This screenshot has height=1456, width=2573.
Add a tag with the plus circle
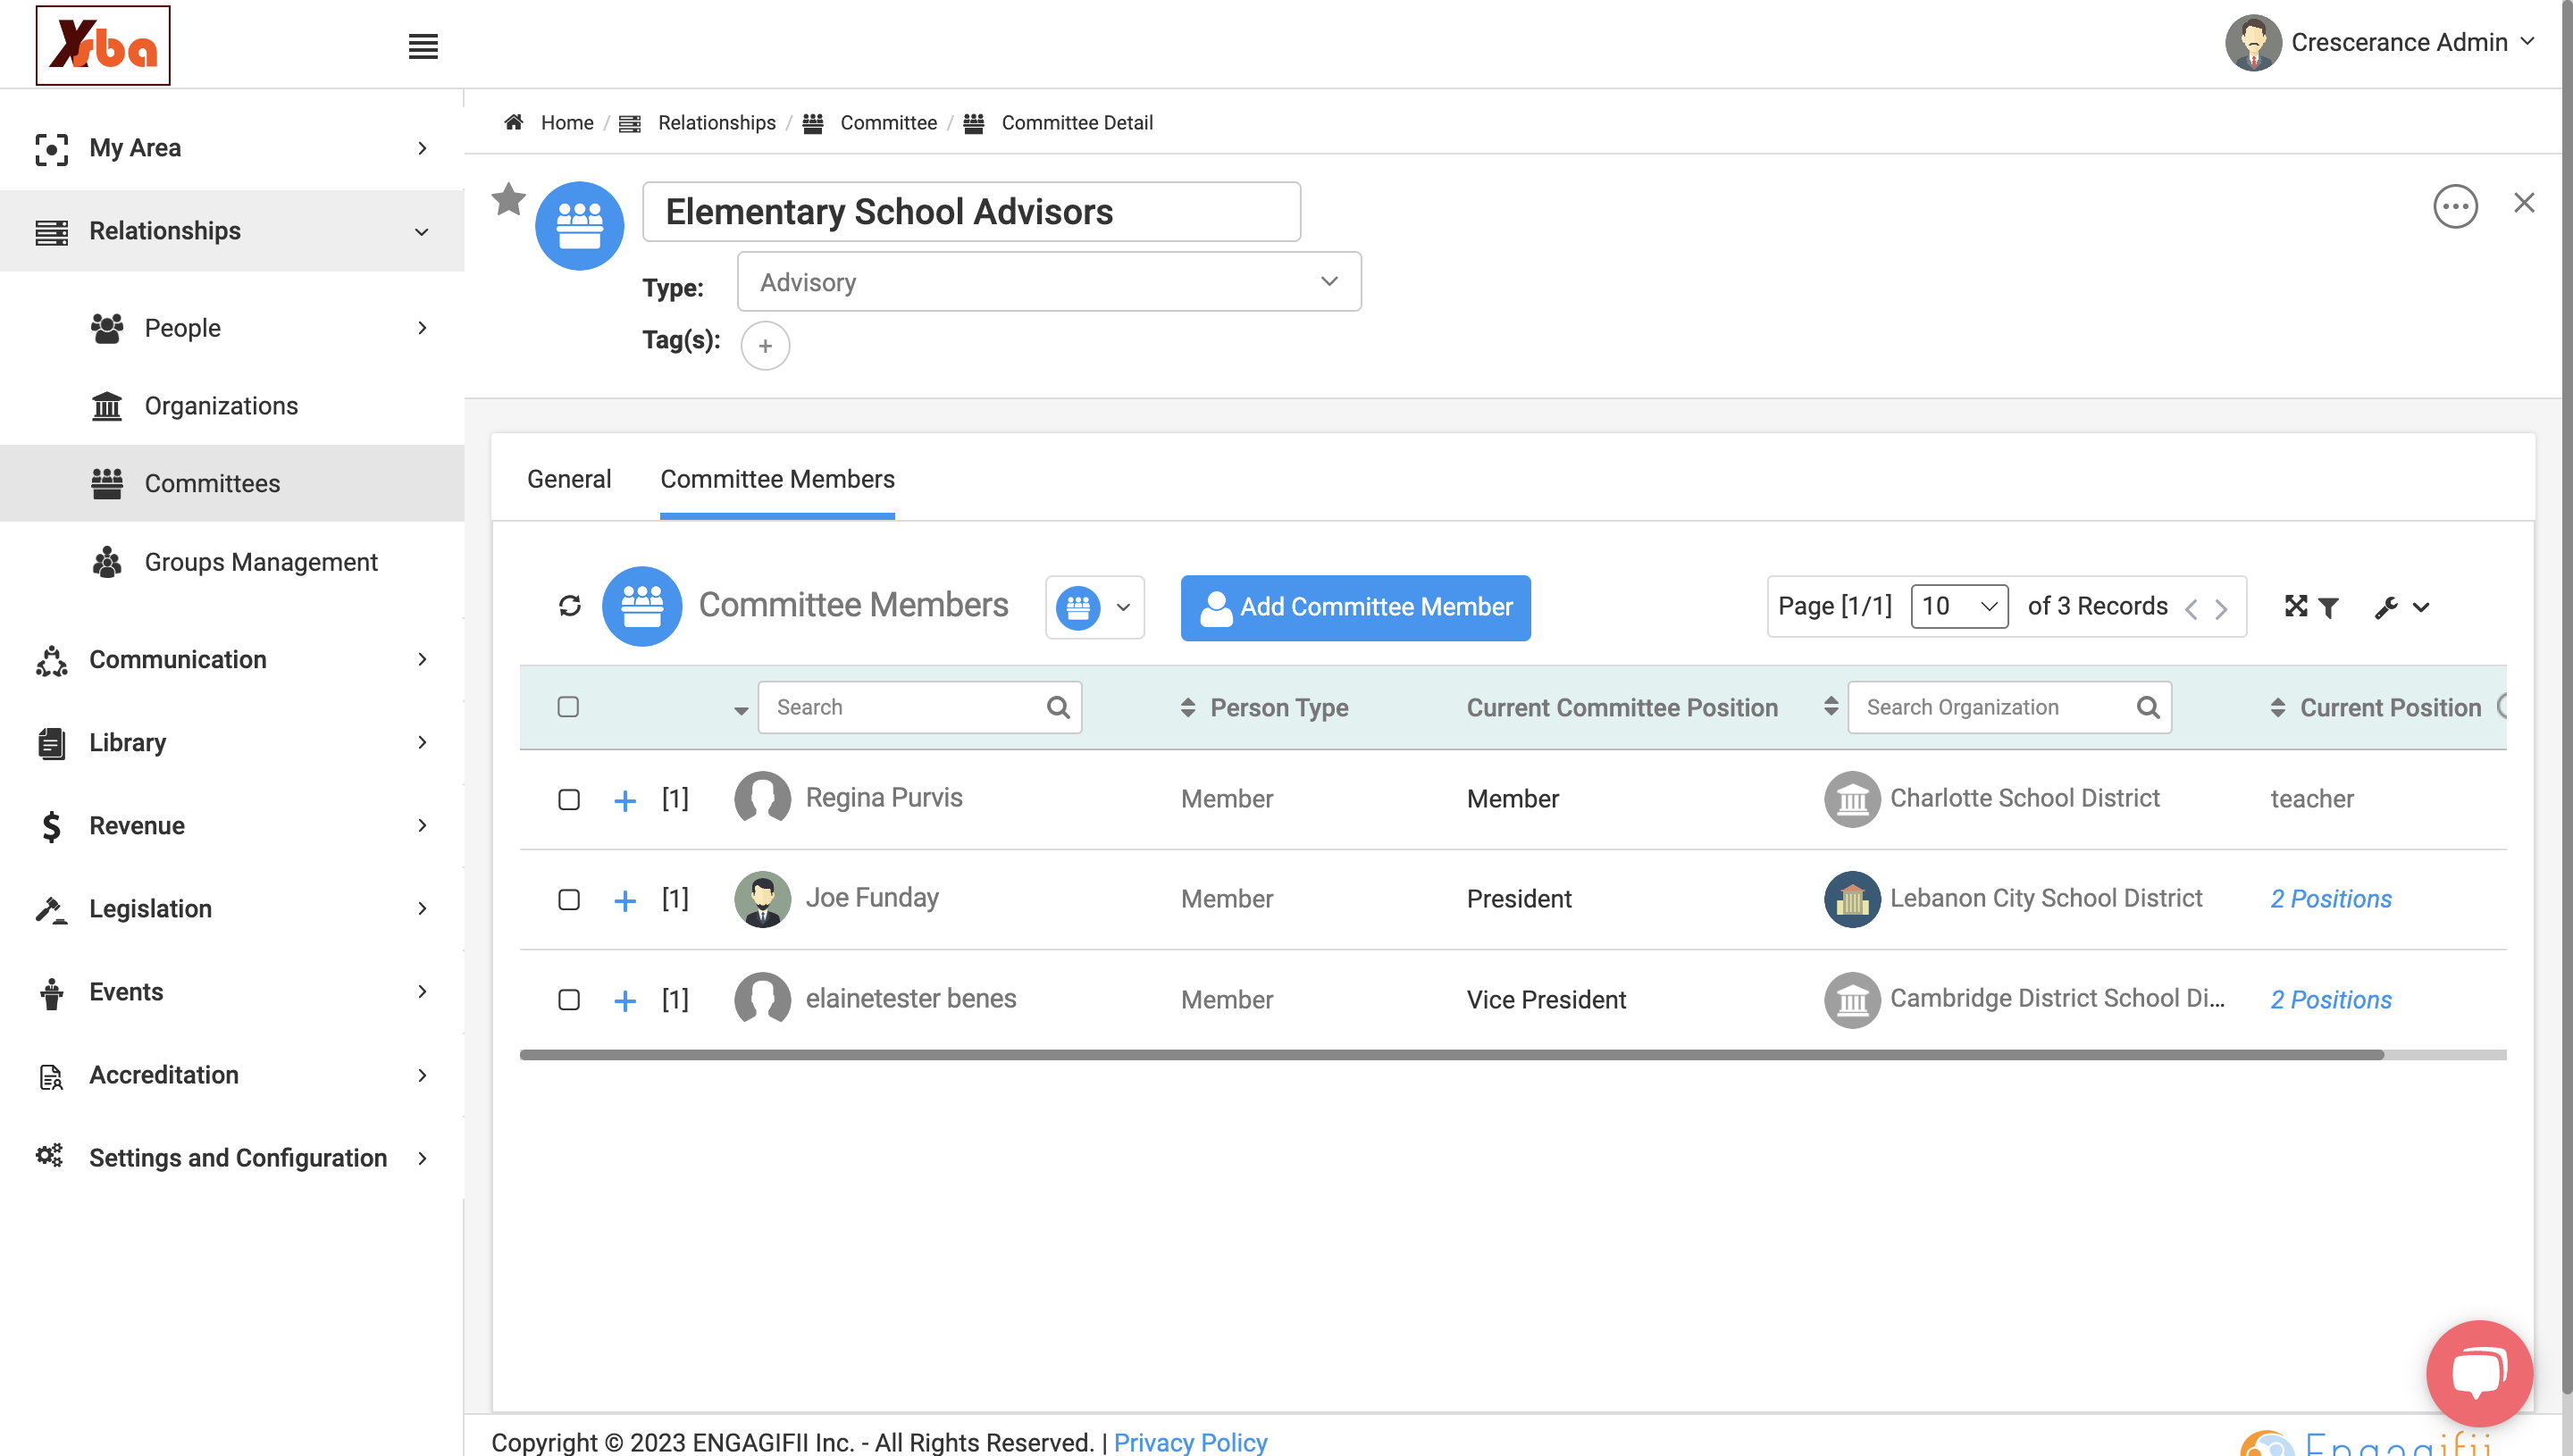pyautogui.click(x=765, y=345)
